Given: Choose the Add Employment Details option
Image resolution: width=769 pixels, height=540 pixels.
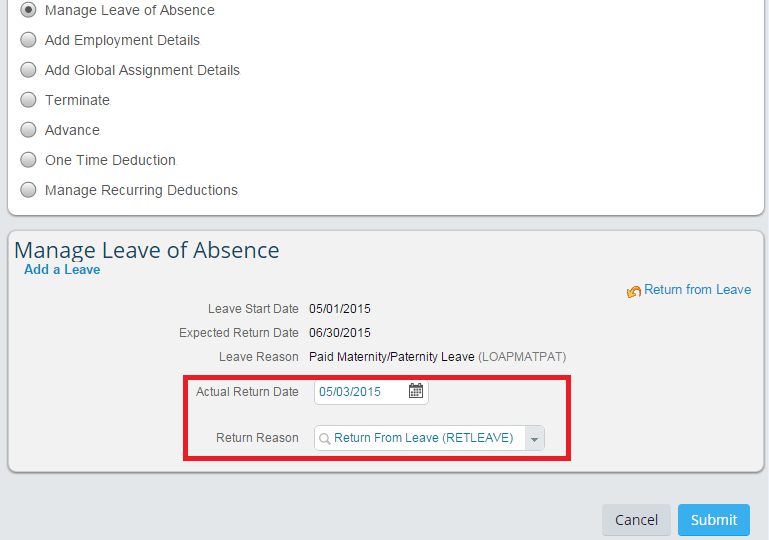Looking at the screenshot, I should click(28, 40).
